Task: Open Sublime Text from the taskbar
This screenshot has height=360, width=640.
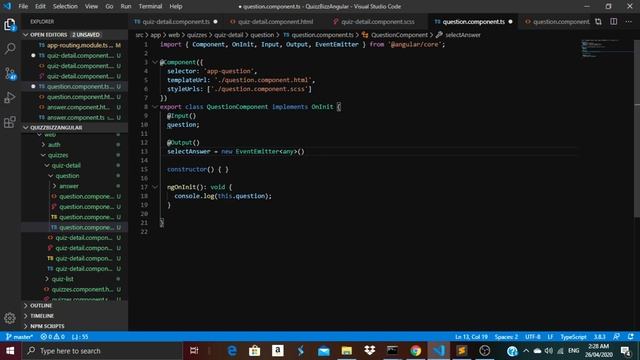Action: pos(462,351)
